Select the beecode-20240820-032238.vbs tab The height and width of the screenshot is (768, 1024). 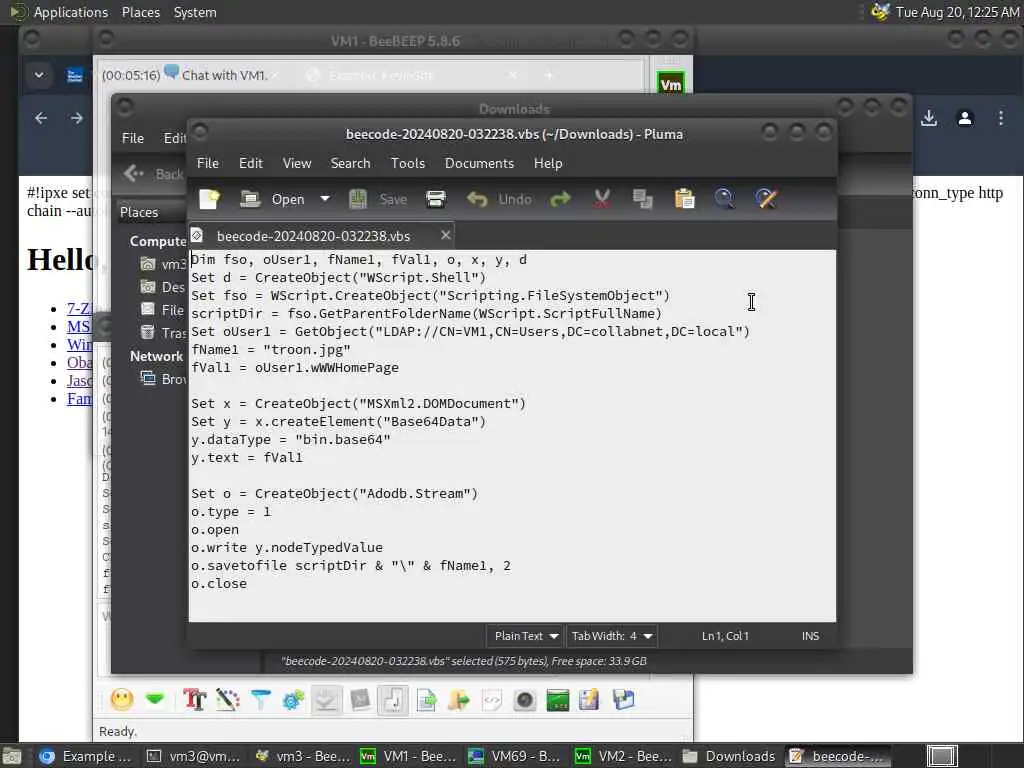click(x=313, y=236)
